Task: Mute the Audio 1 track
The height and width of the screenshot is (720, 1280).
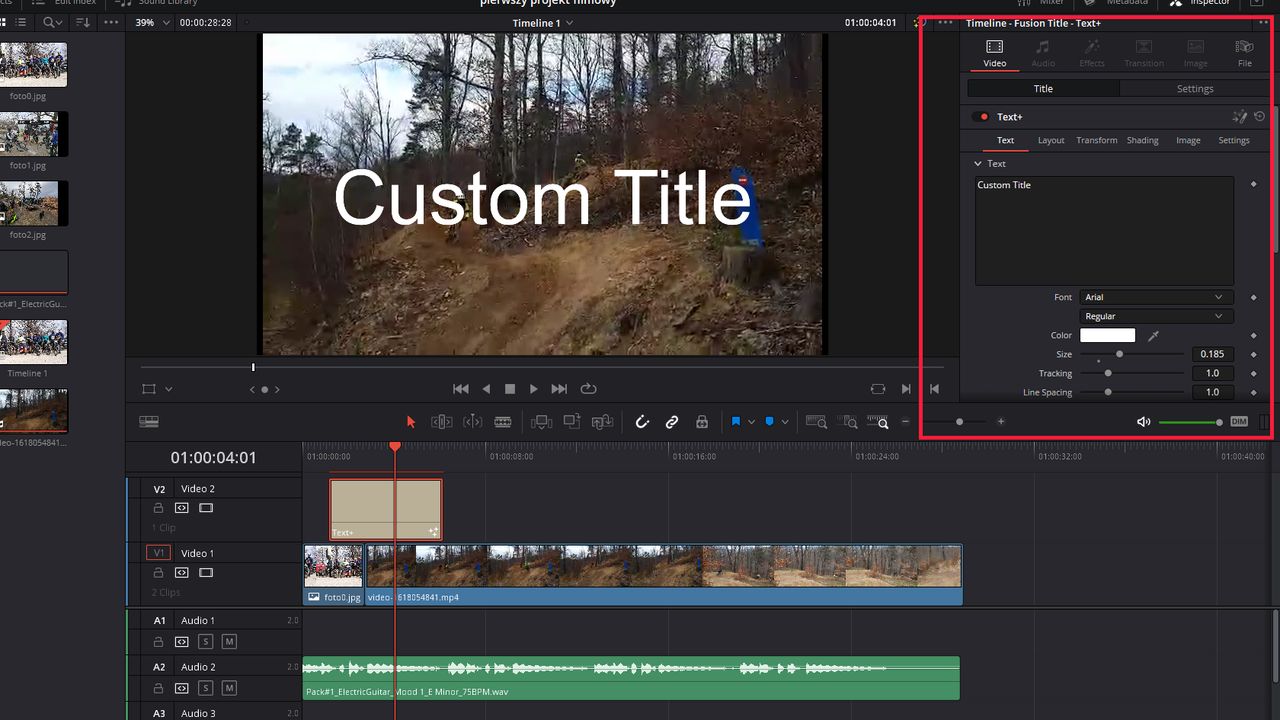Action: click(229, 642)
